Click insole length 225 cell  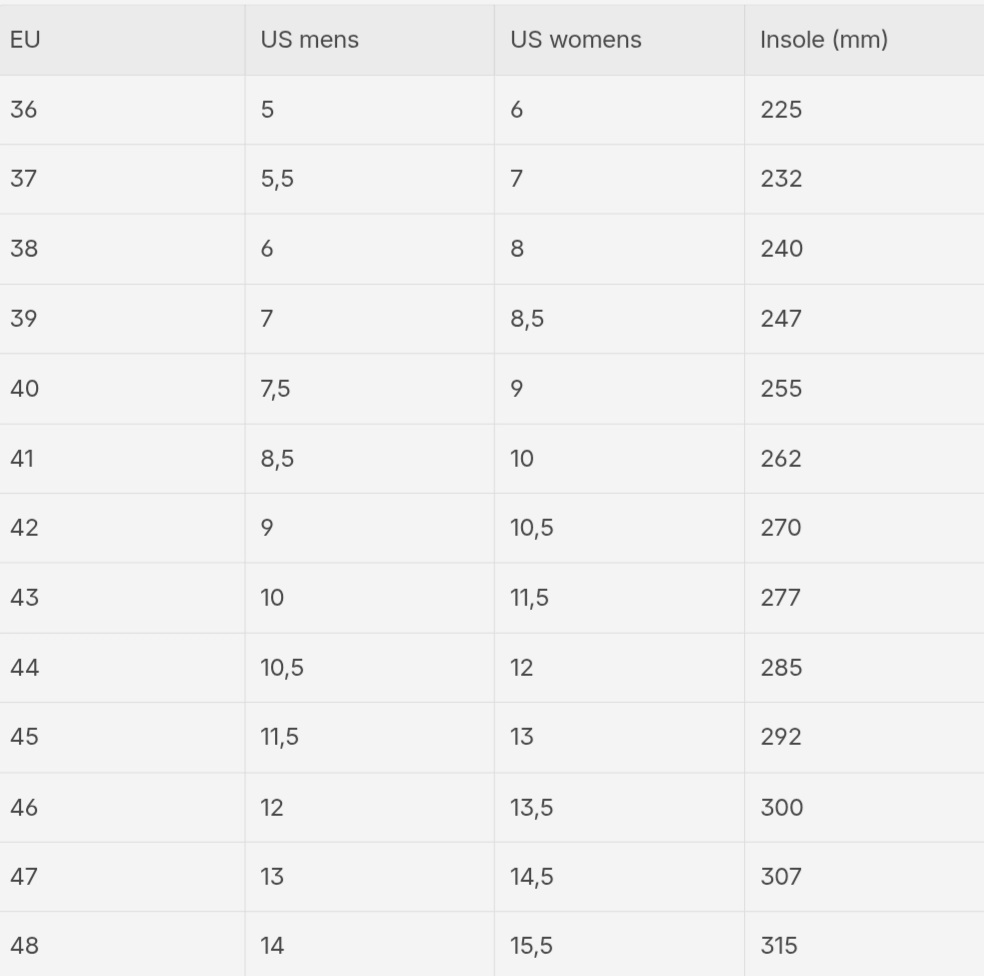point(780,109)
